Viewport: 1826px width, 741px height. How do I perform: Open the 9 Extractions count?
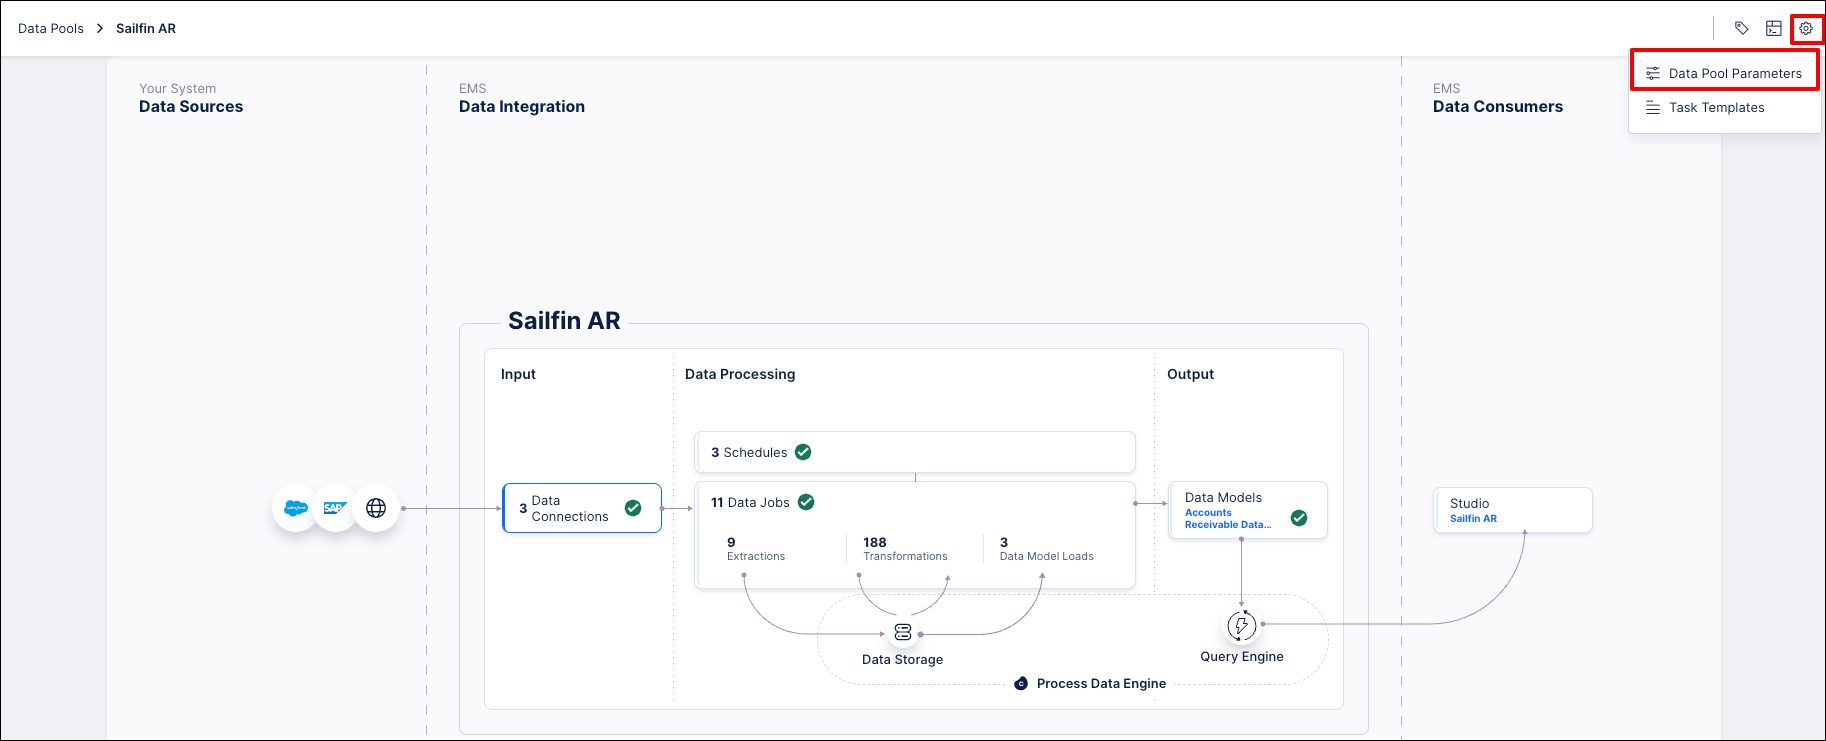pos(756,549)
